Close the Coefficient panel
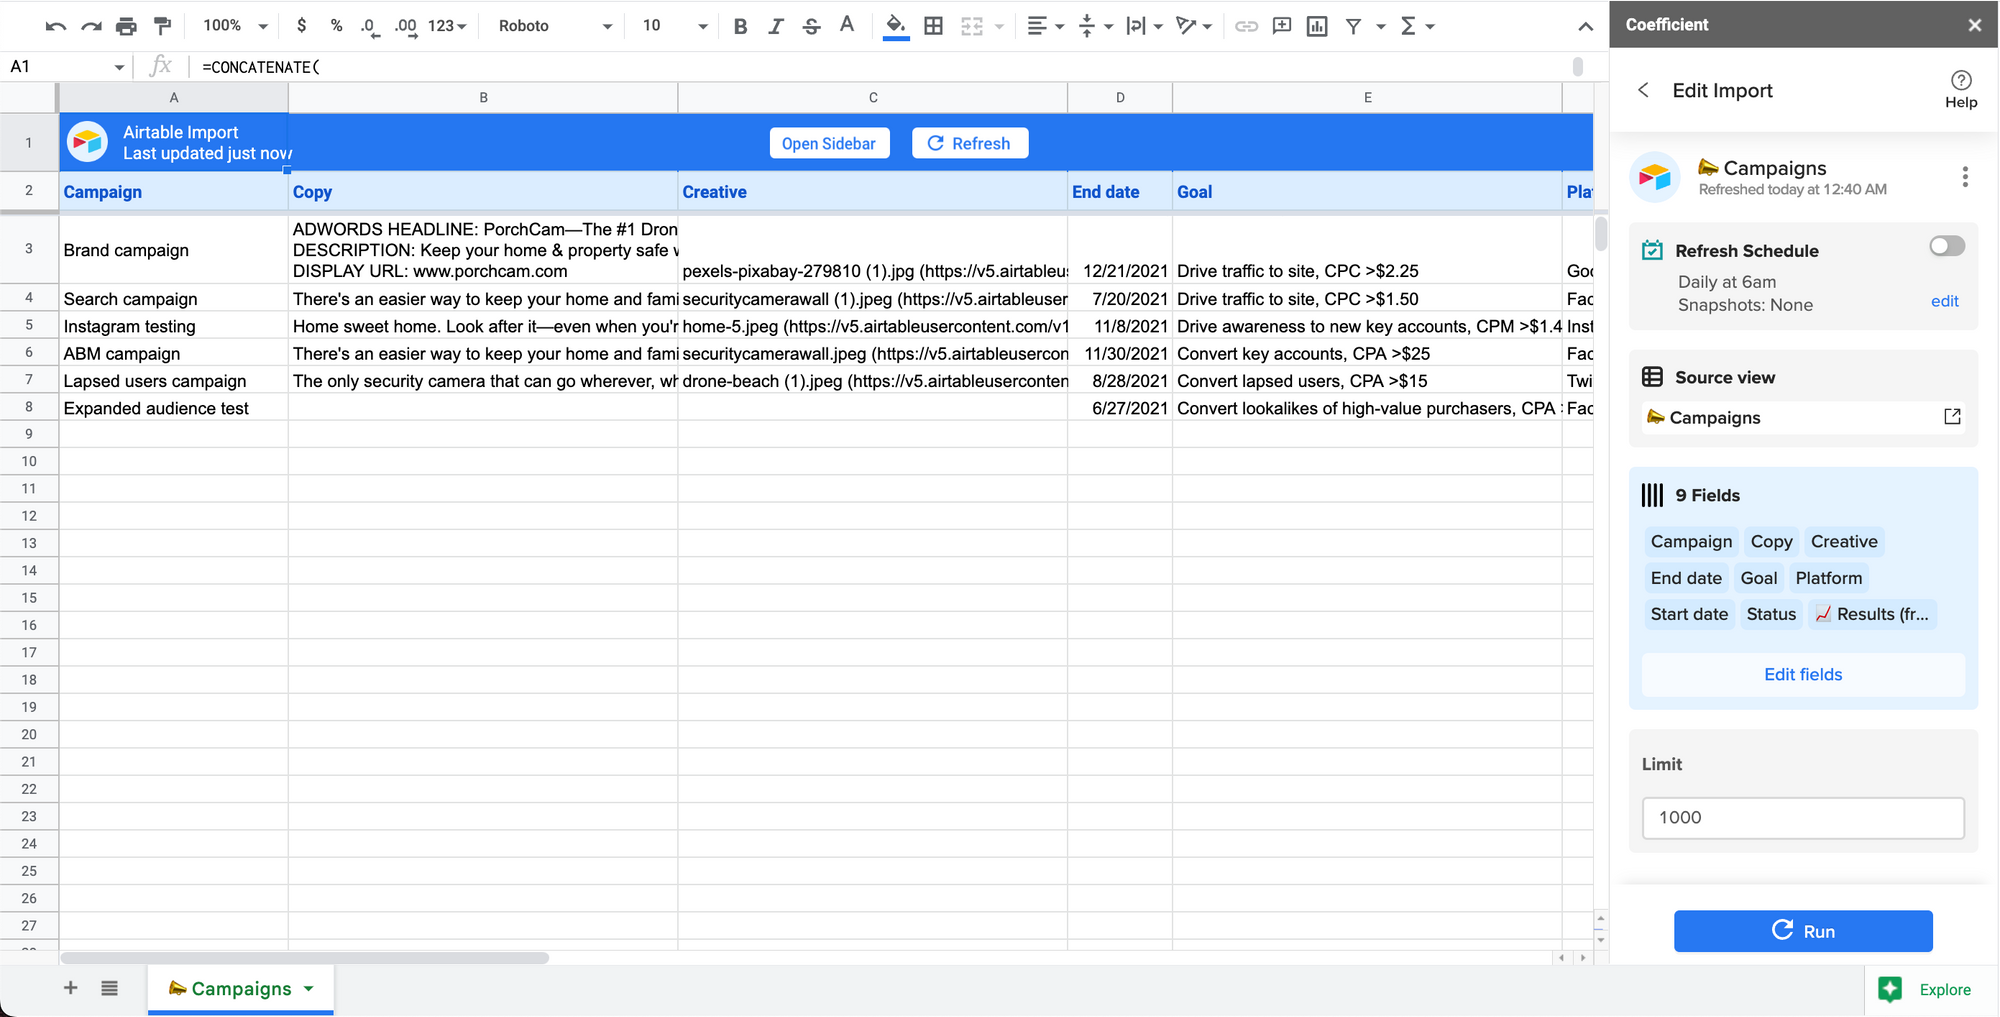The width and height of the screenshot is (2000, 1017). [1974, 25]
